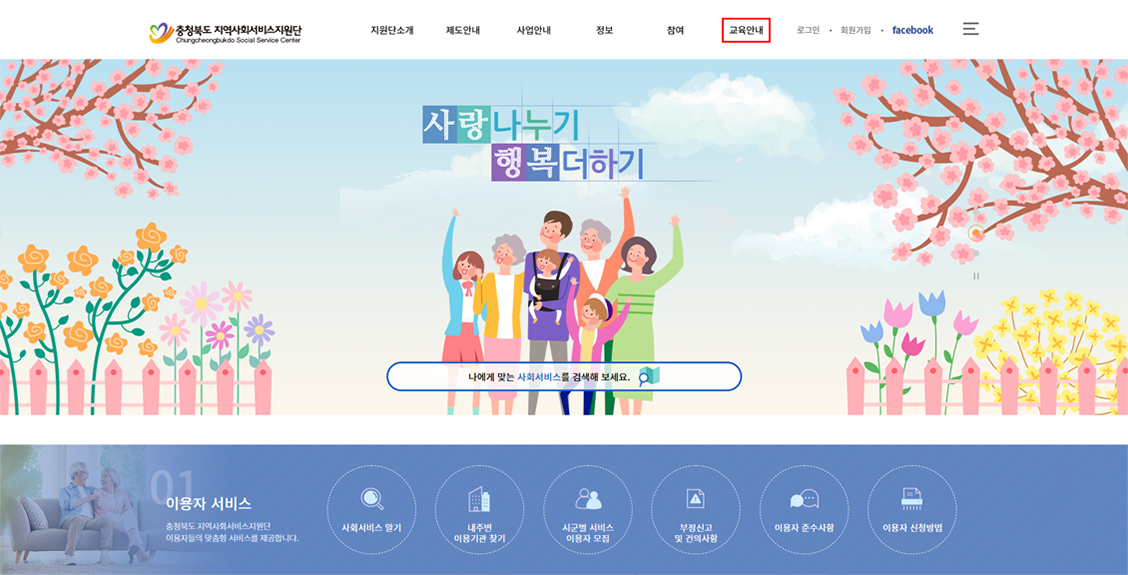Open 내주변 이용기관 찾기 building icon
This screenshot has width=1128, height=575.
(479, 498)
